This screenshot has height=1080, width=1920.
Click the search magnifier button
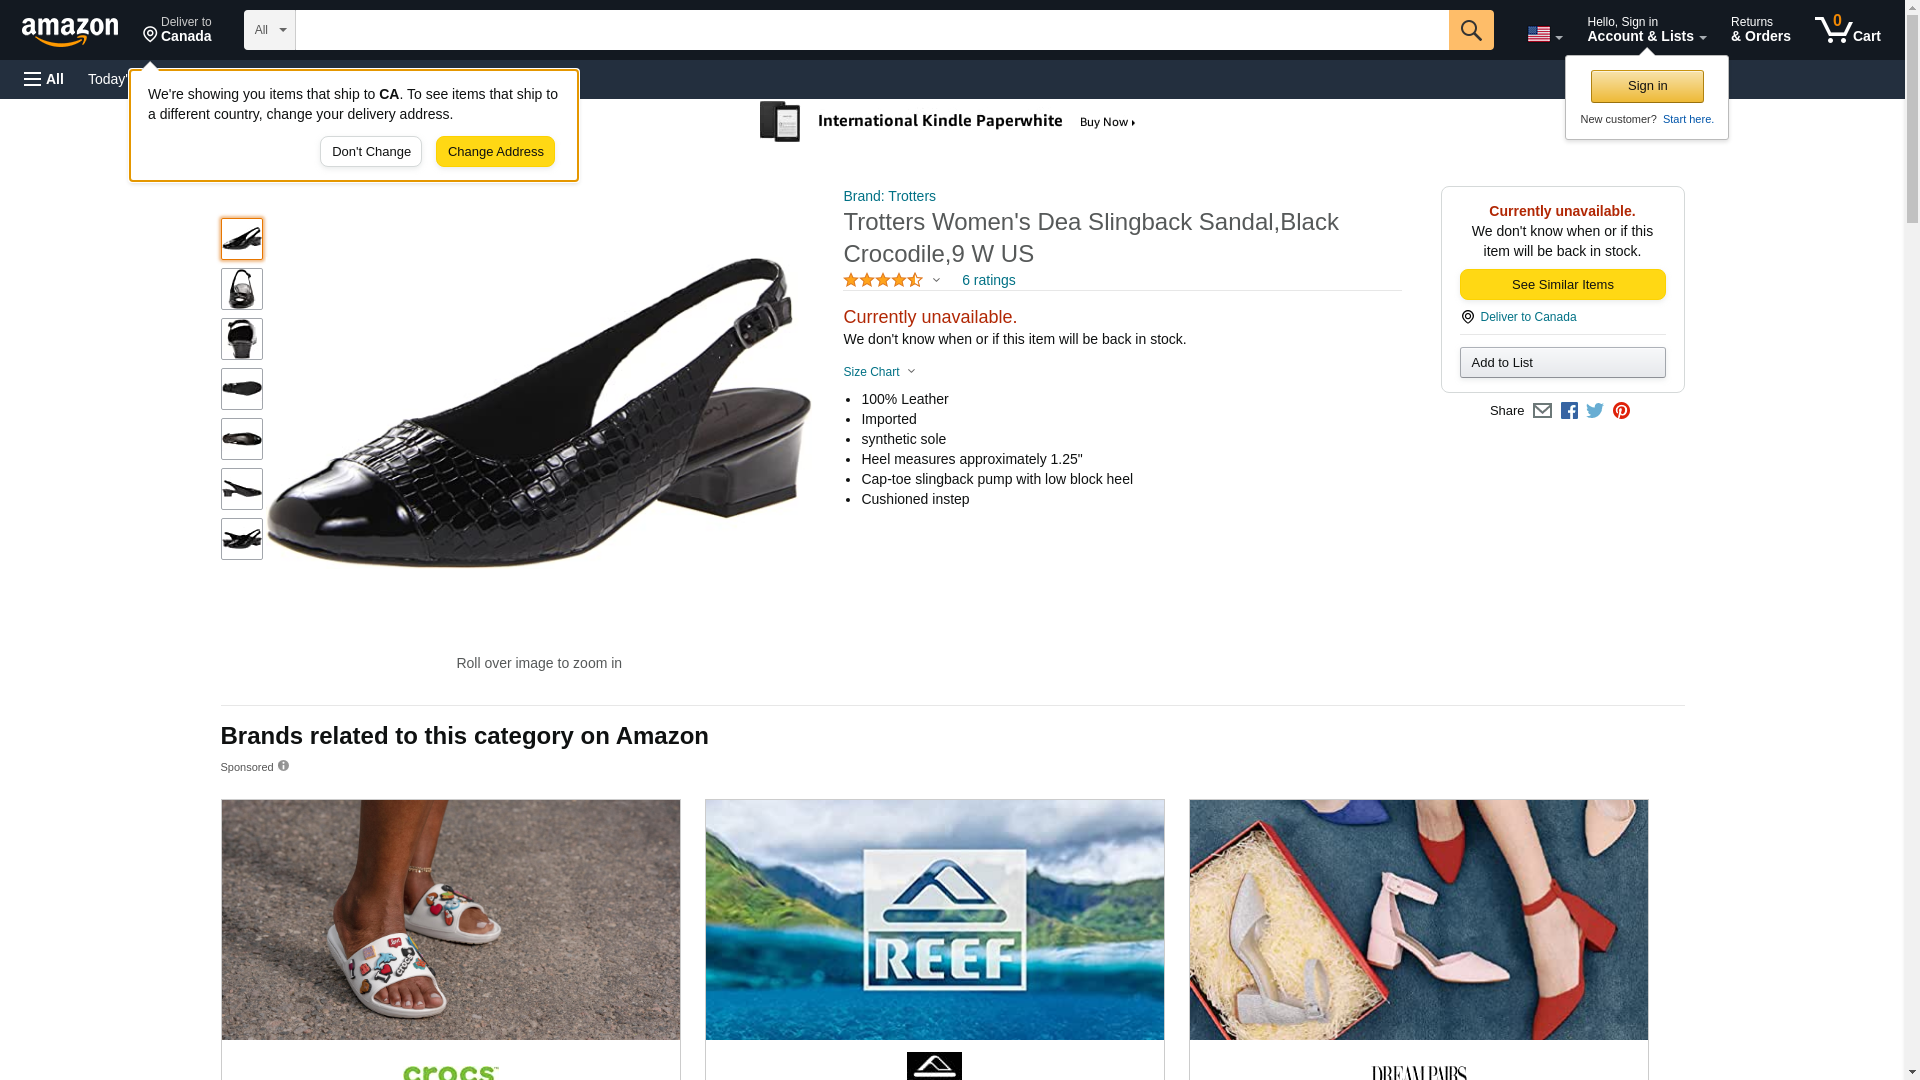click(x=1470, y=30)
